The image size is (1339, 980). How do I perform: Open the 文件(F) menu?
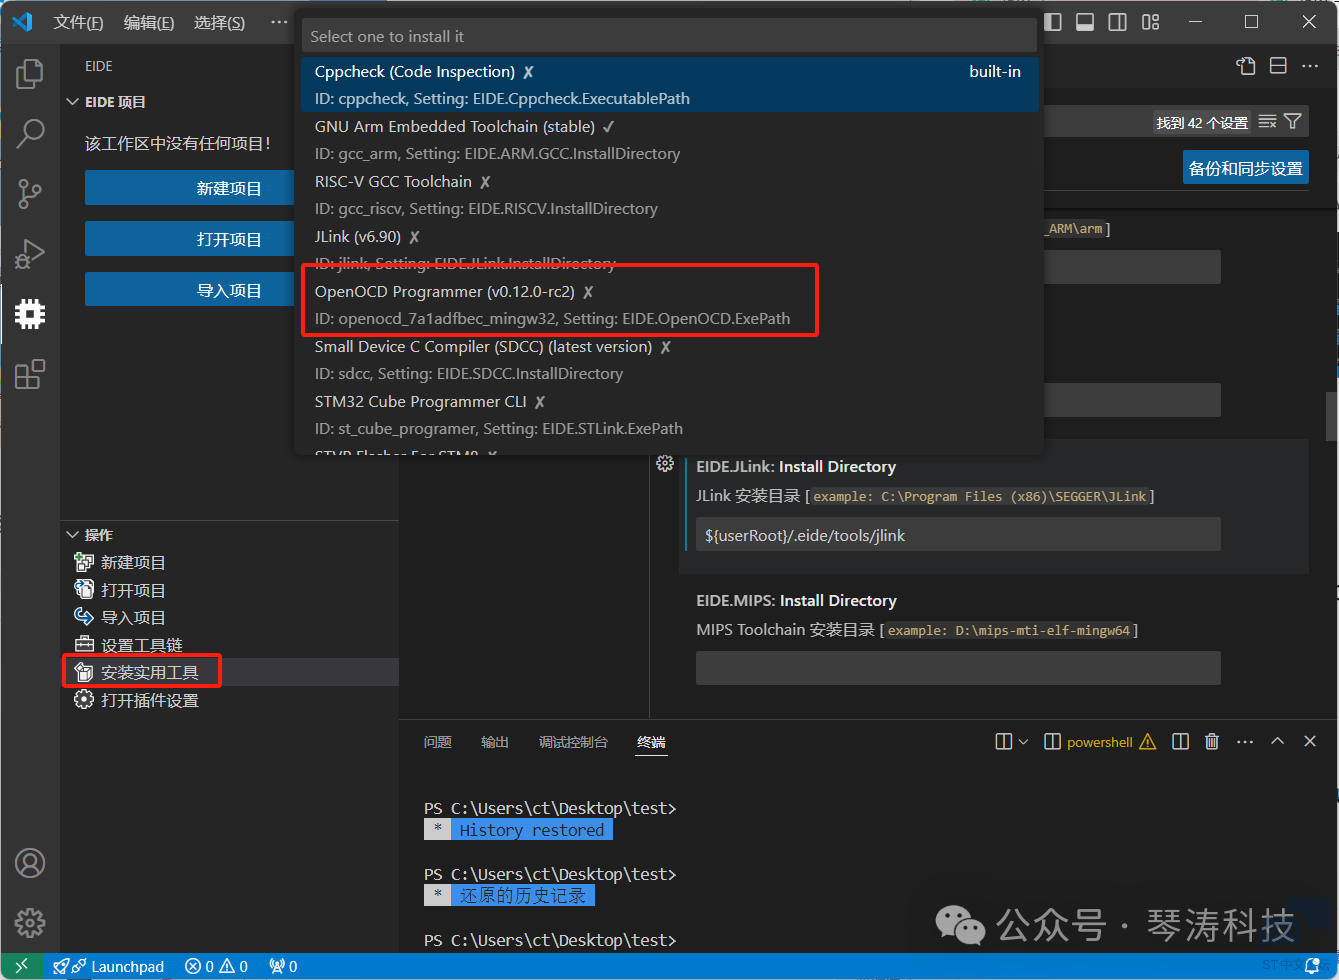[78, 22]
